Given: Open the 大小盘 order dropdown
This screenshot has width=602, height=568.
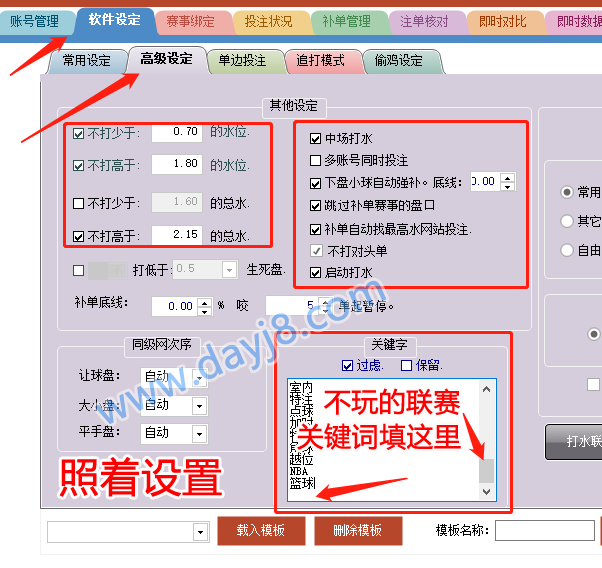Looking at the screenshot, I should [x=199, y=406].
